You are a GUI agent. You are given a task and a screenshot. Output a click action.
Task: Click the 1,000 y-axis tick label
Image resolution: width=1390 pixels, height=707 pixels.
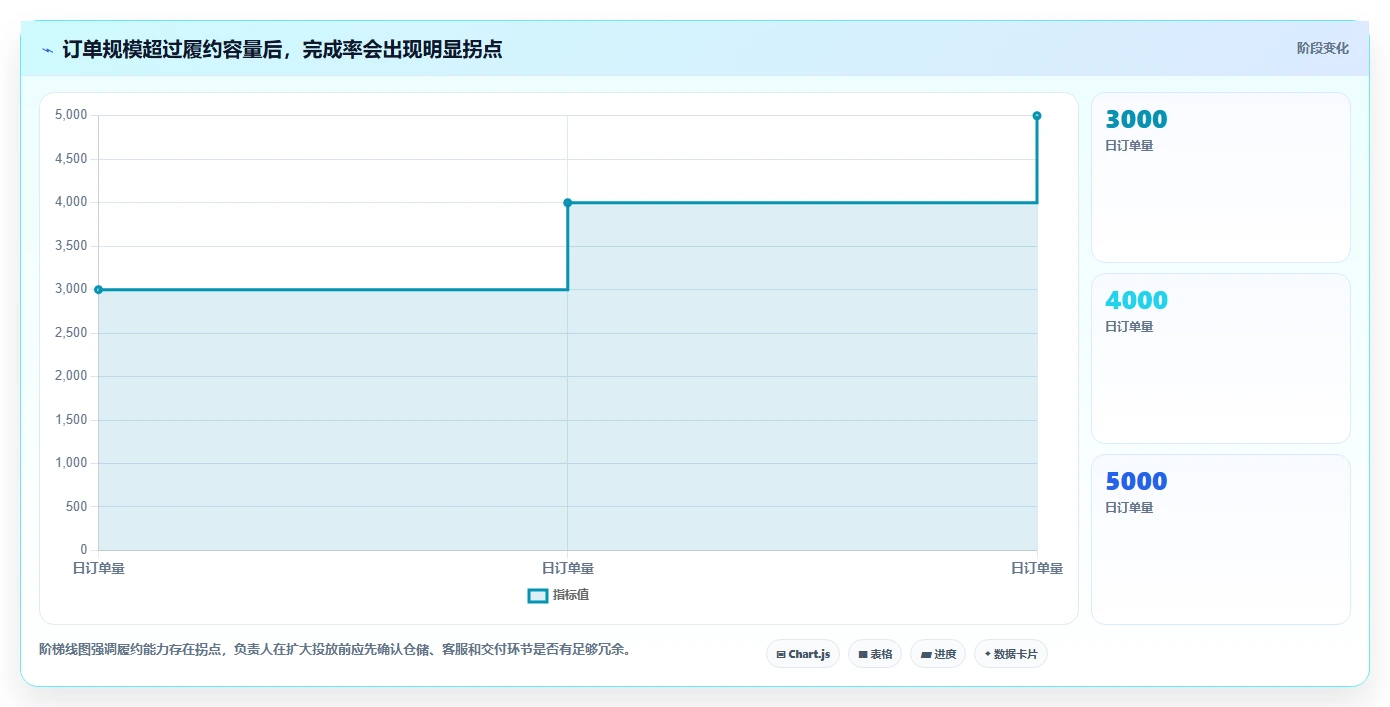pos(70,463)
